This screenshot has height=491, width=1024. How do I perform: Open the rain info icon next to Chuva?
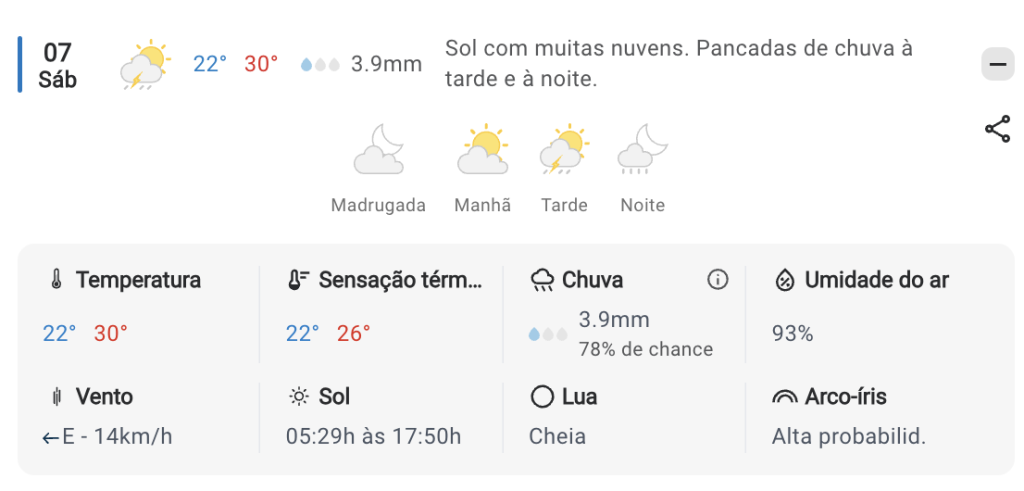tap(717, 280)
